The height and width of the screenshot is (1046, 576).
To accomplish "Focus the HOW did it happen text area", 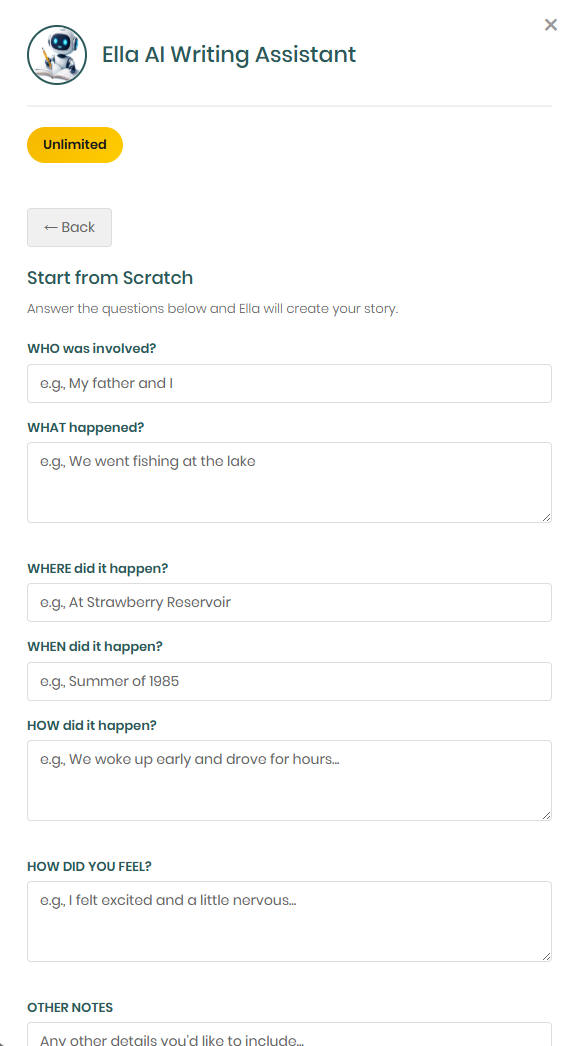I will (x=289, y=780).
